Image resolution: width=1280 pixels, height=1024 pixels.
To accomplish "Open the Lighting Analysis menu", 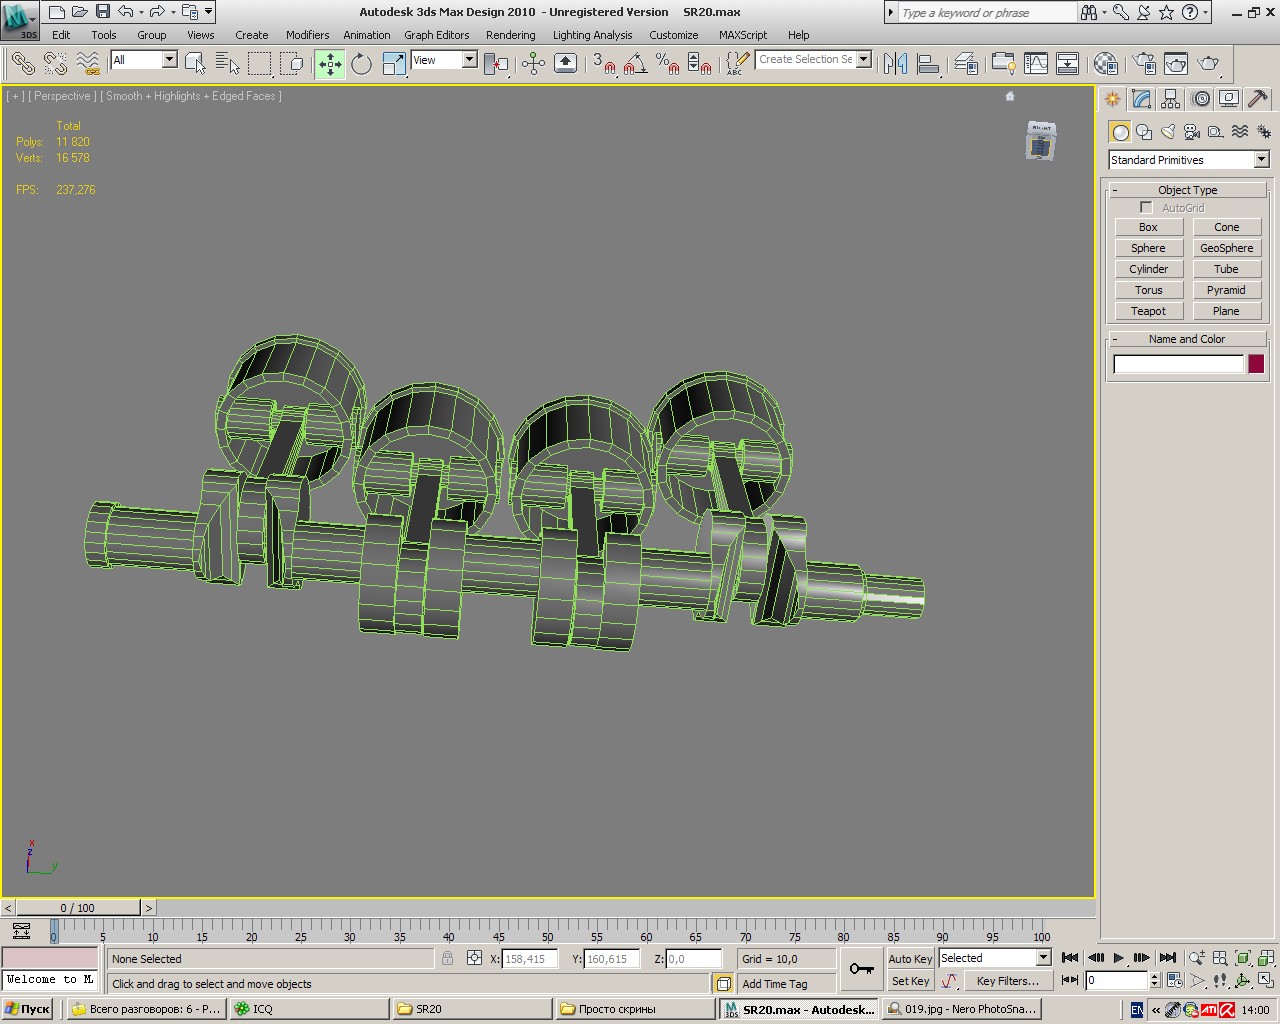I will click(592, 35).
